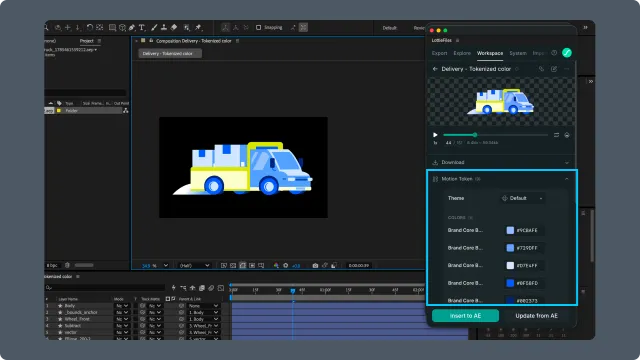Click the #9CBAFF color swatch

(x=510, y=230)
